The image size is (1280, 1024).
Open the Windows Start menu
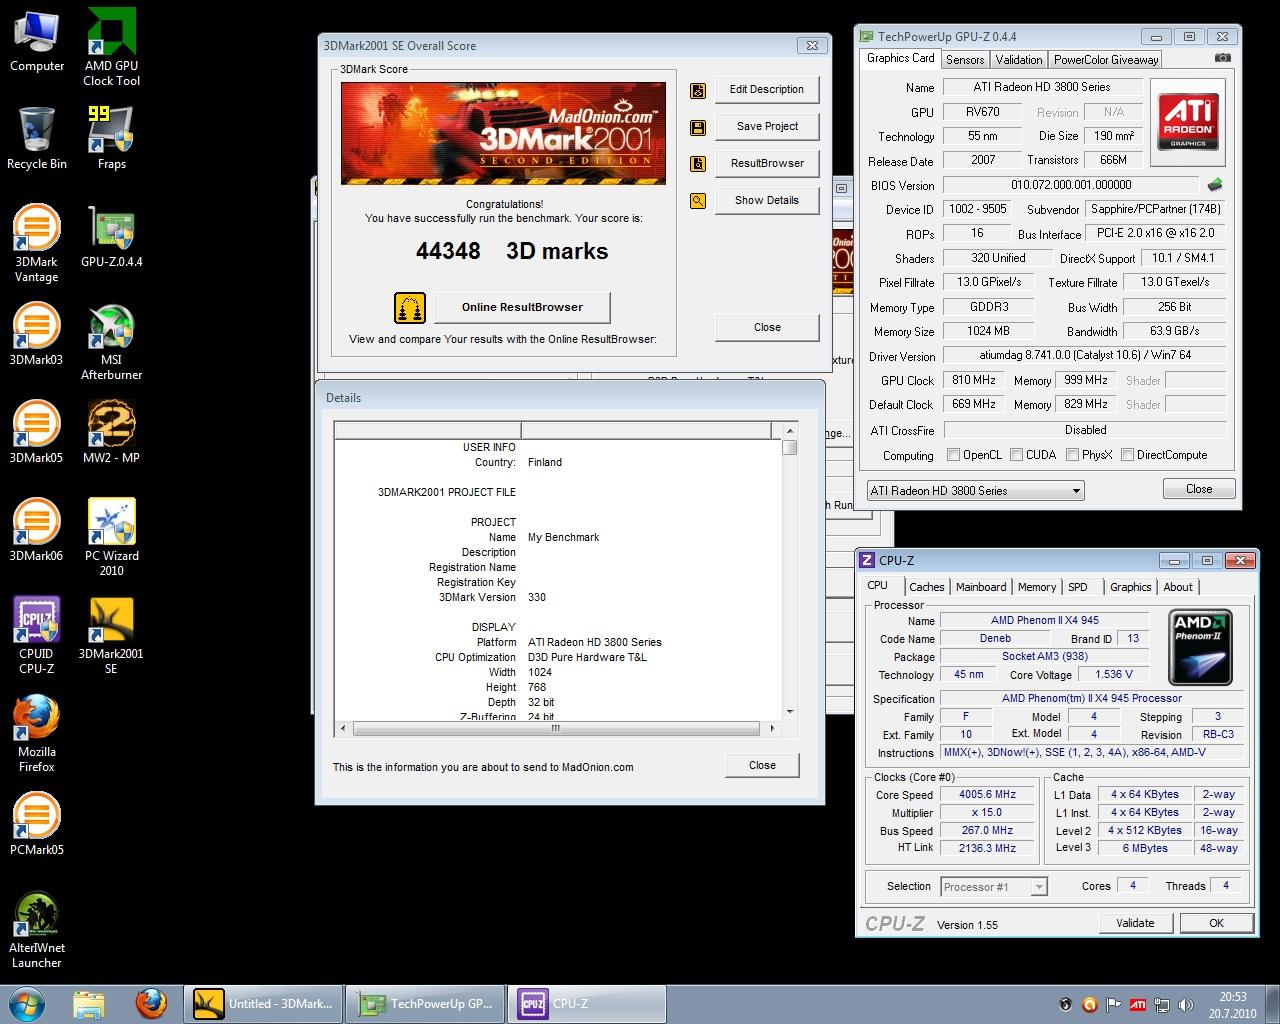pos(27,1003)
